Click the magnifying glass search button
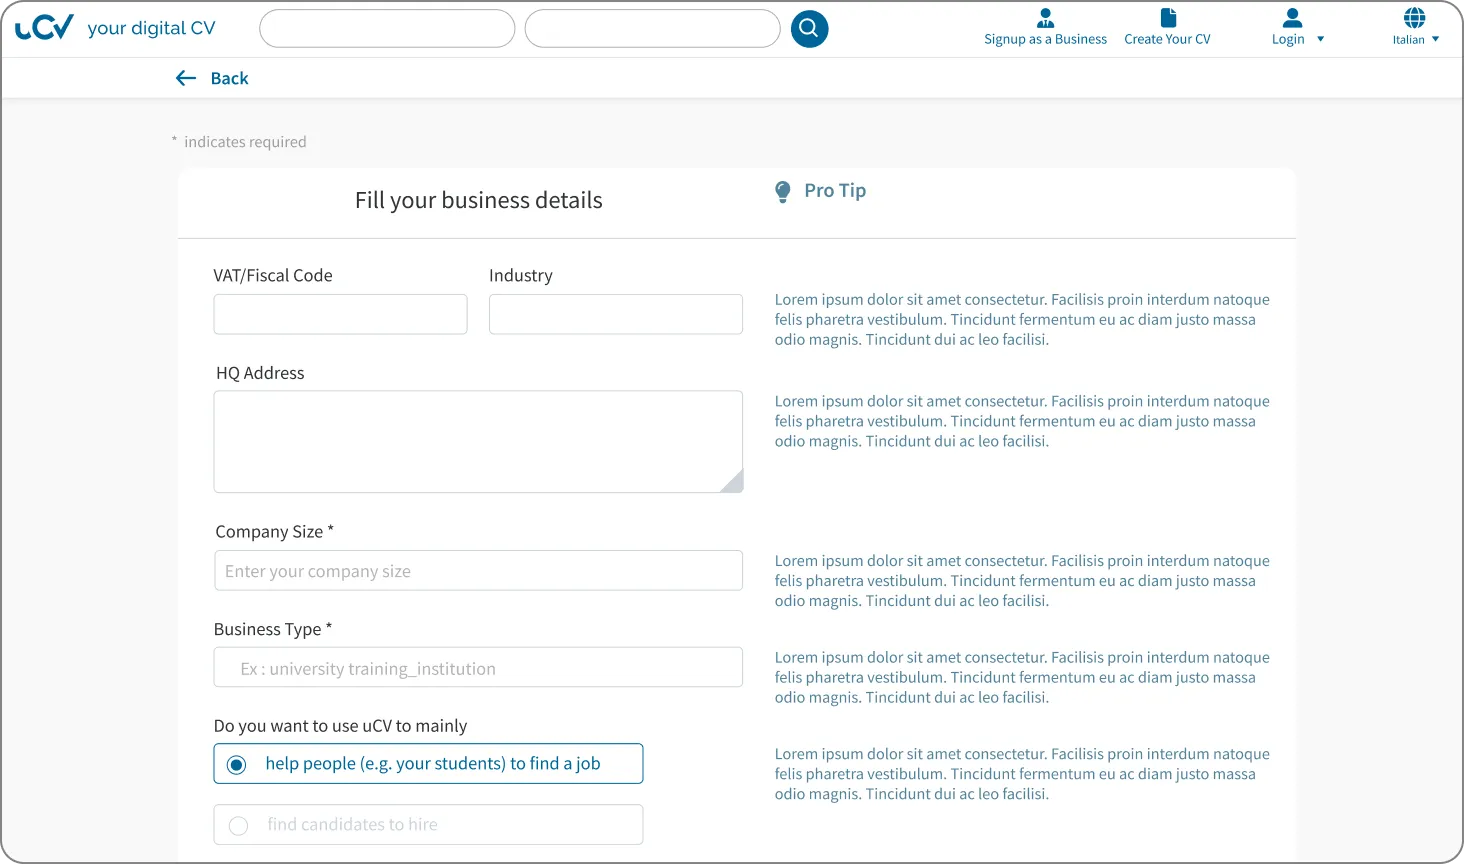Image resolution: width=1464 pixels, height=864 pixels. (809, 29)
